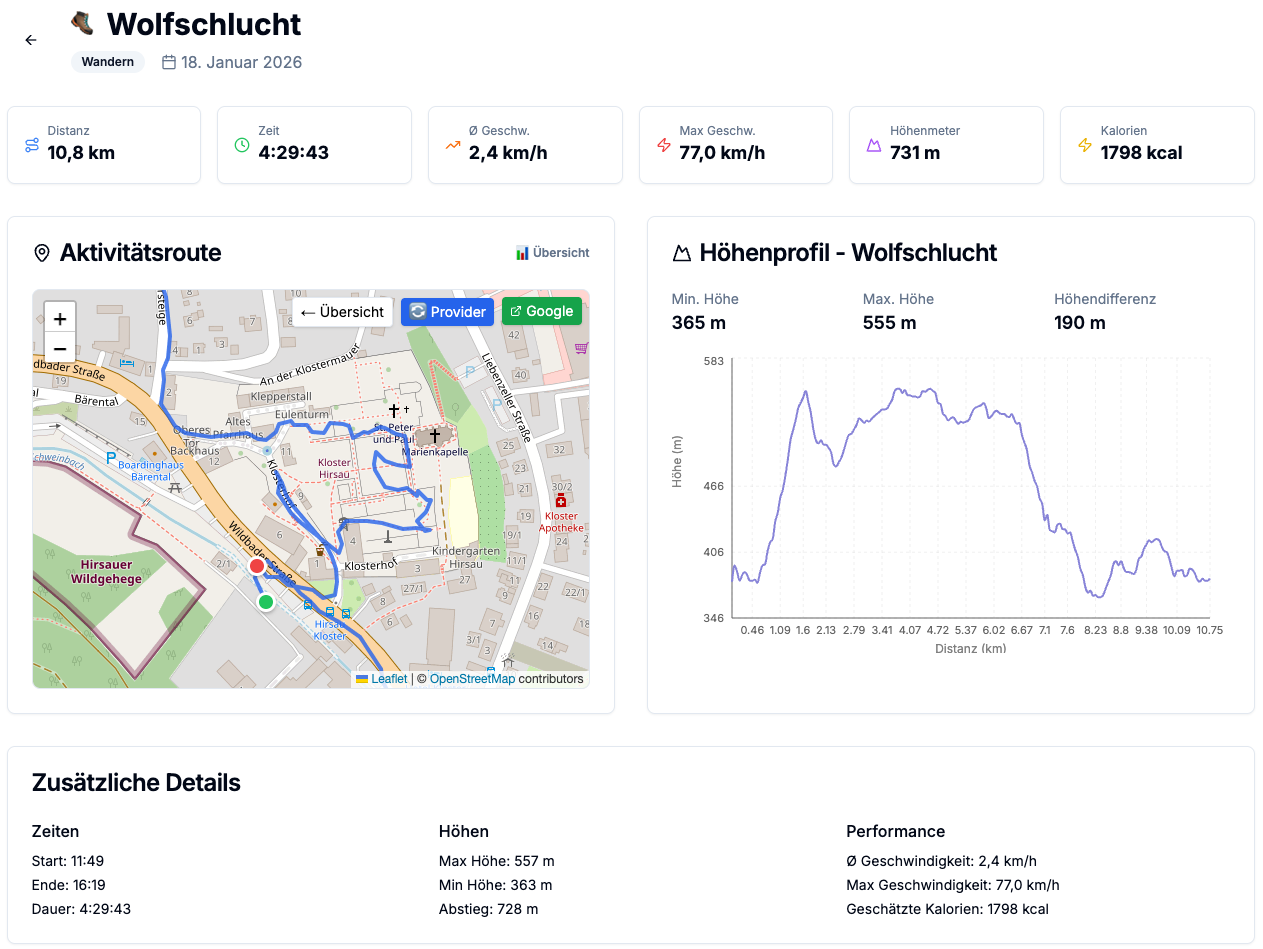Zoom out on the activity map
Screen dimensions: 1263x949
60,348
